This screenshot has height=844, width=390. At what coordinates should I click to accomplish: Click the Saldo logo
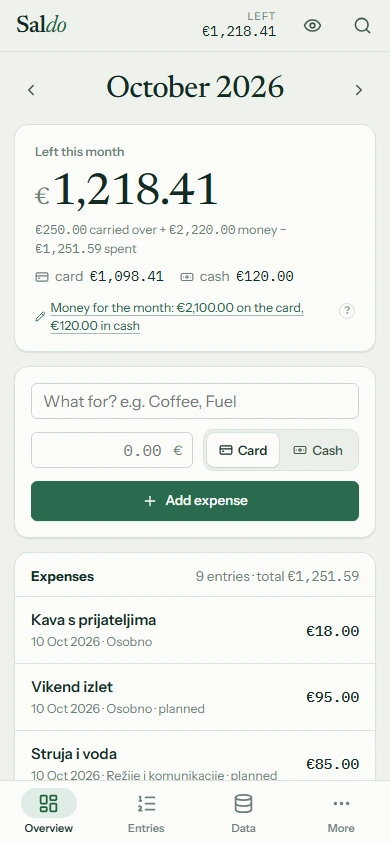click(x=41, y=25)
